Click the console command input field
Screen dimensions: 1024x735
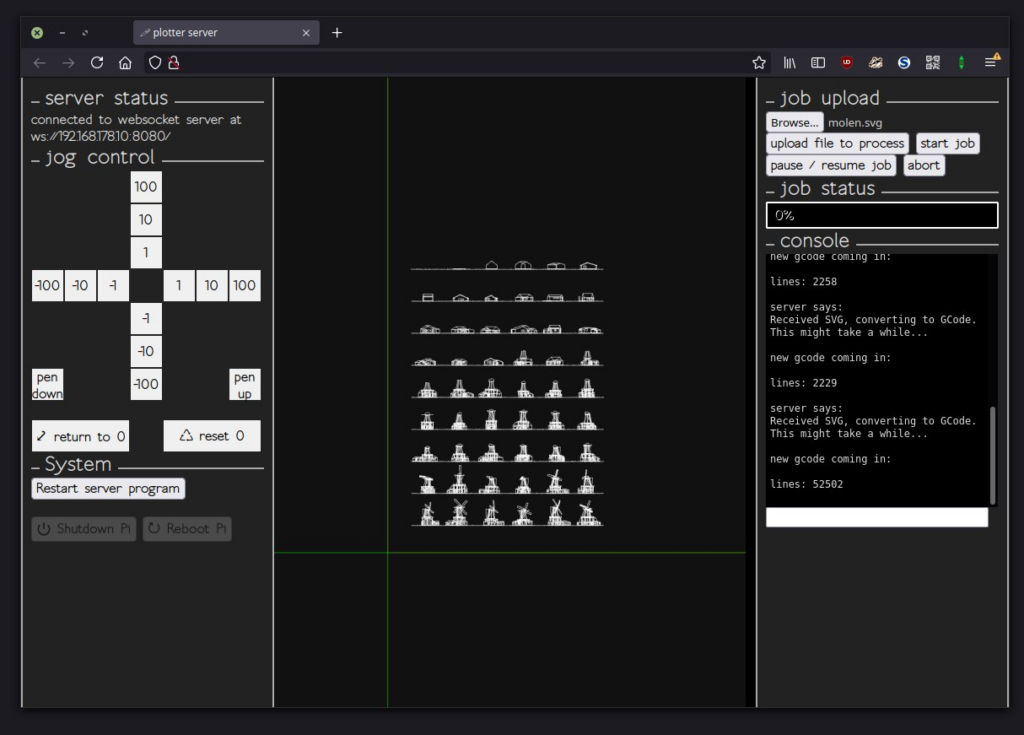point(876,517)
